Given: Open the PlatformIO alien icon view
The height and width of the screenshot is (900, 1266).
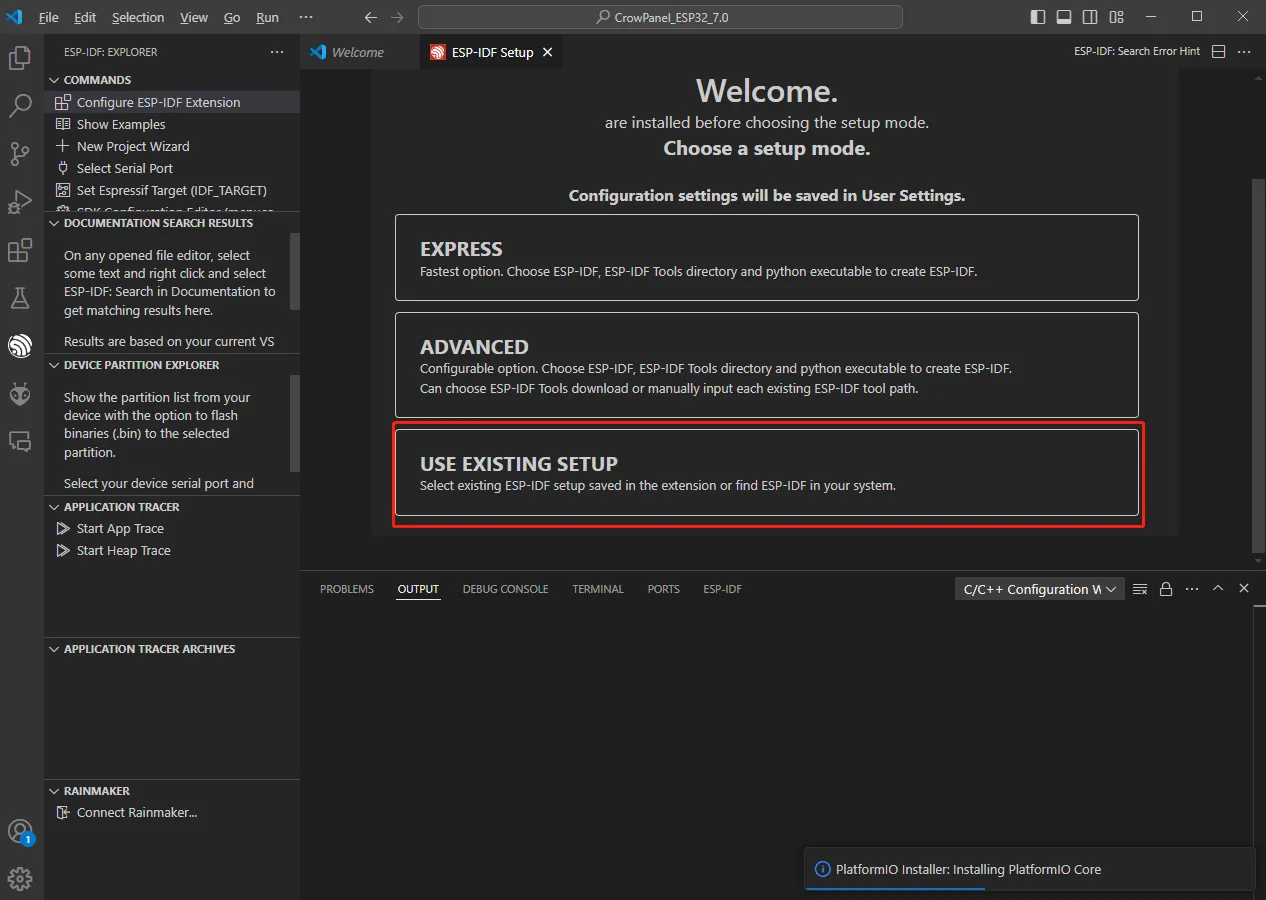Looking at the screenshot, I should [20, 394].
